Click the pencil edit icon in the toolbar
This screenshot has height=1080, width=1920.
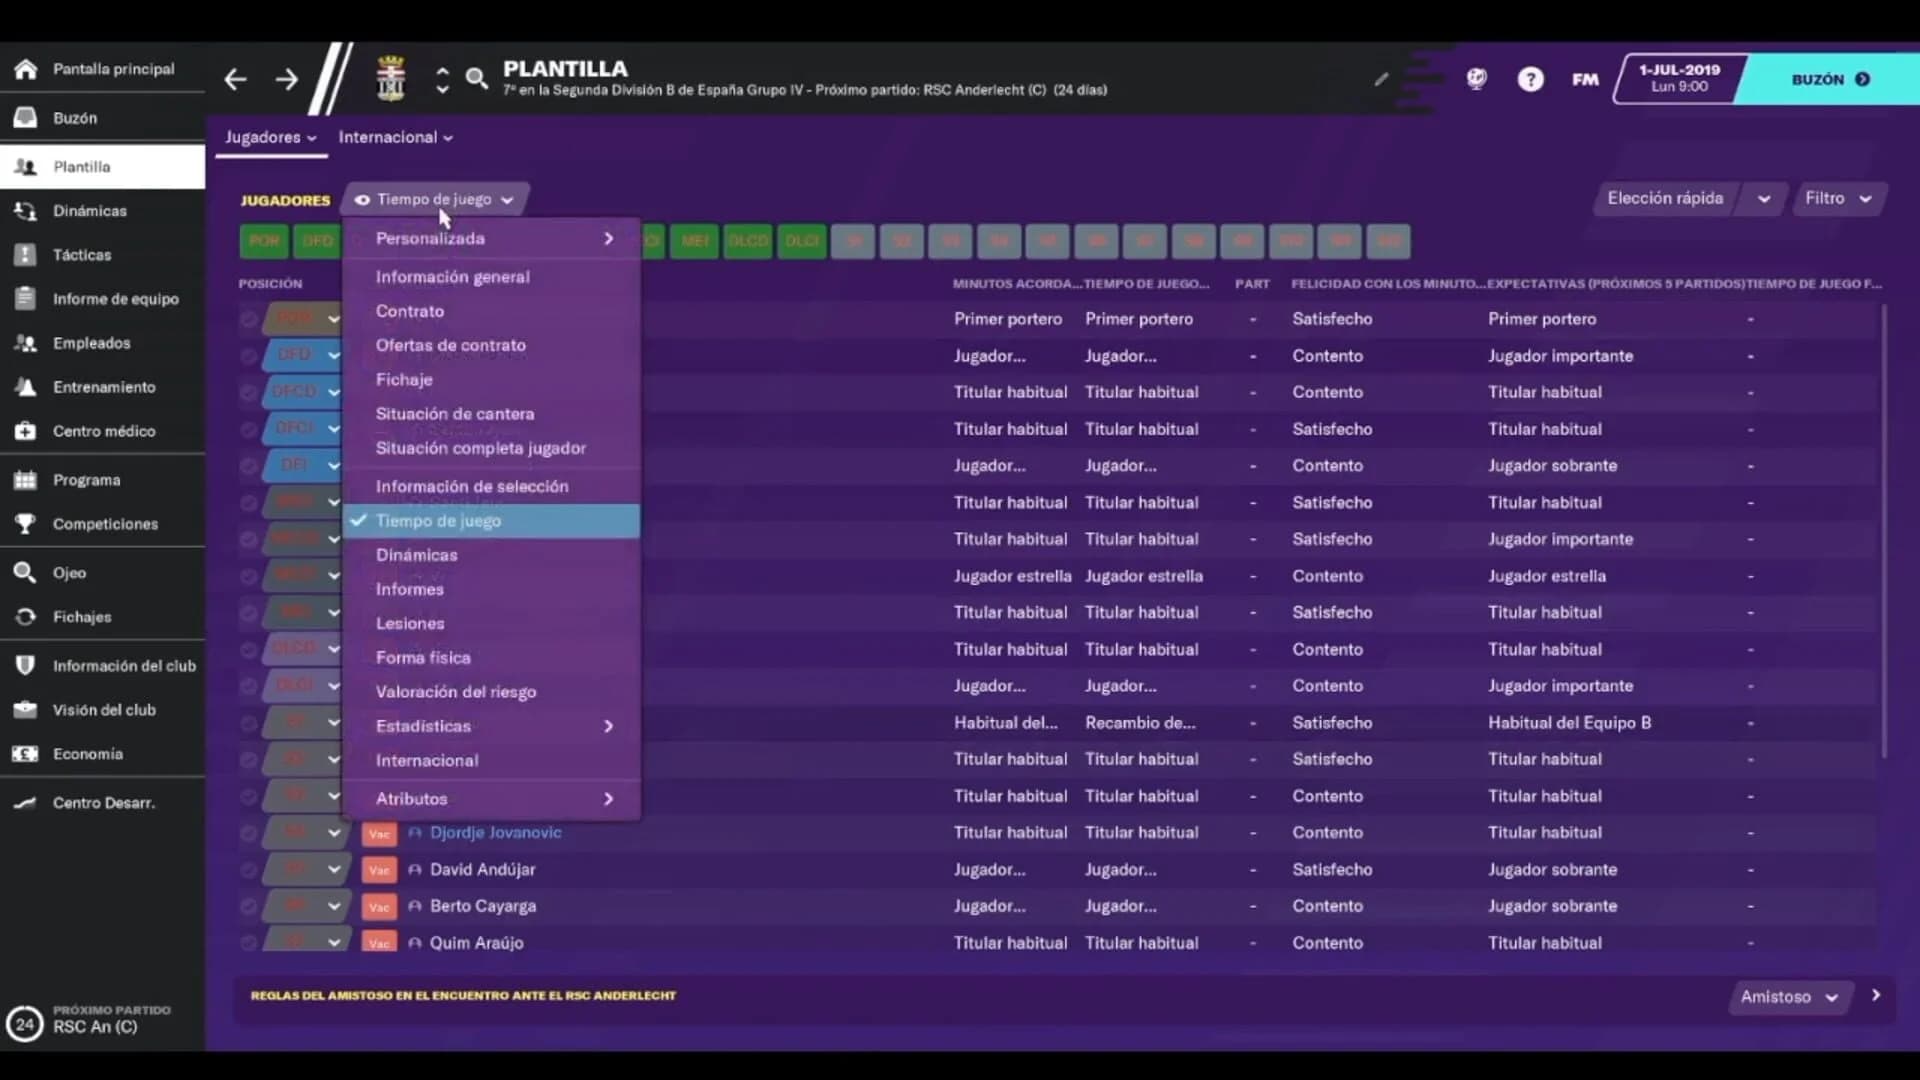coord(1381,78)
